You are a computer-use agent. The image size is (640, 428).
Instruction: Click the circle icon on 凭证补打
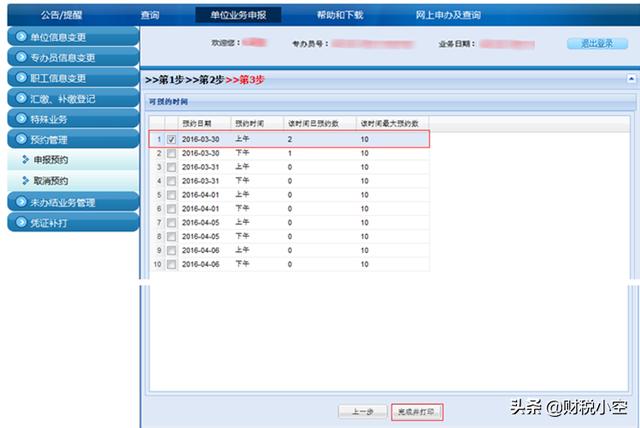click(21, 222)
